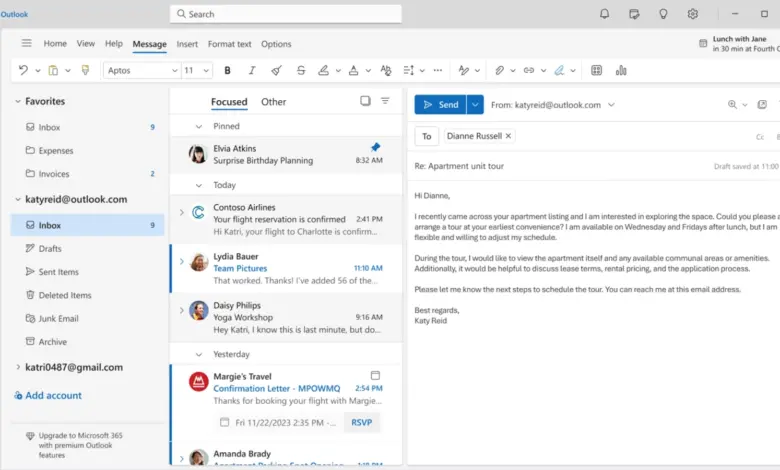Click RSVP on Margie's Travel email
This screenshot has width=780, height=470.
click(362, 422)
